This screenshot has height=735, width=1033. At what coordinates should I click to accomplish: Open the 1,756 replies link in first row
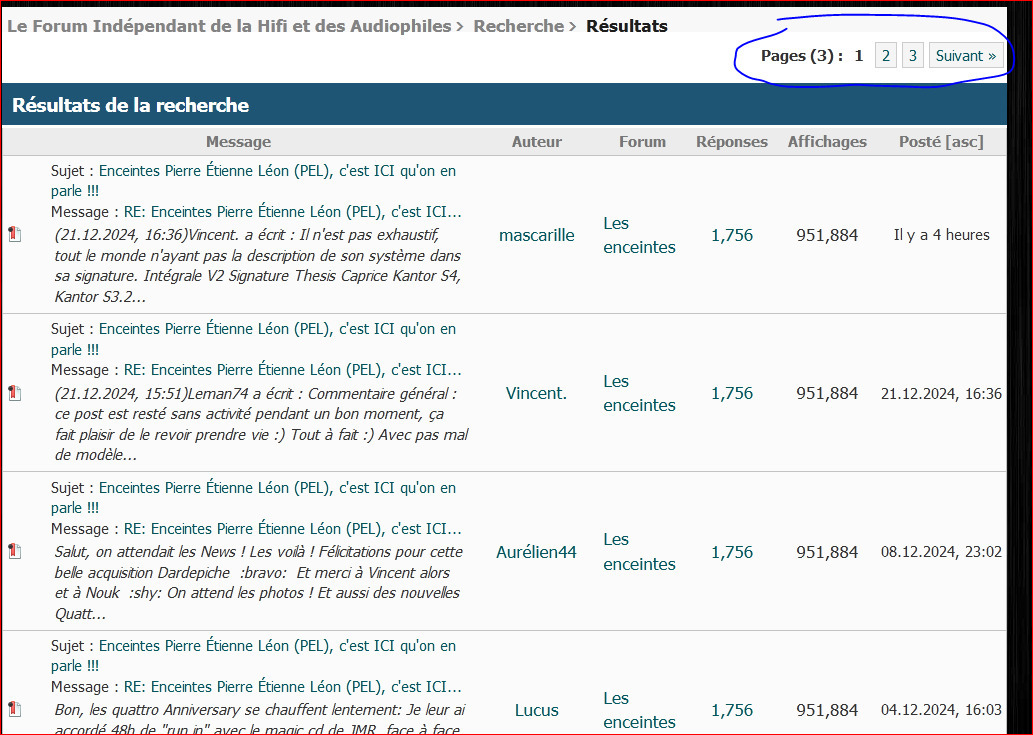[x=732, y=235]
